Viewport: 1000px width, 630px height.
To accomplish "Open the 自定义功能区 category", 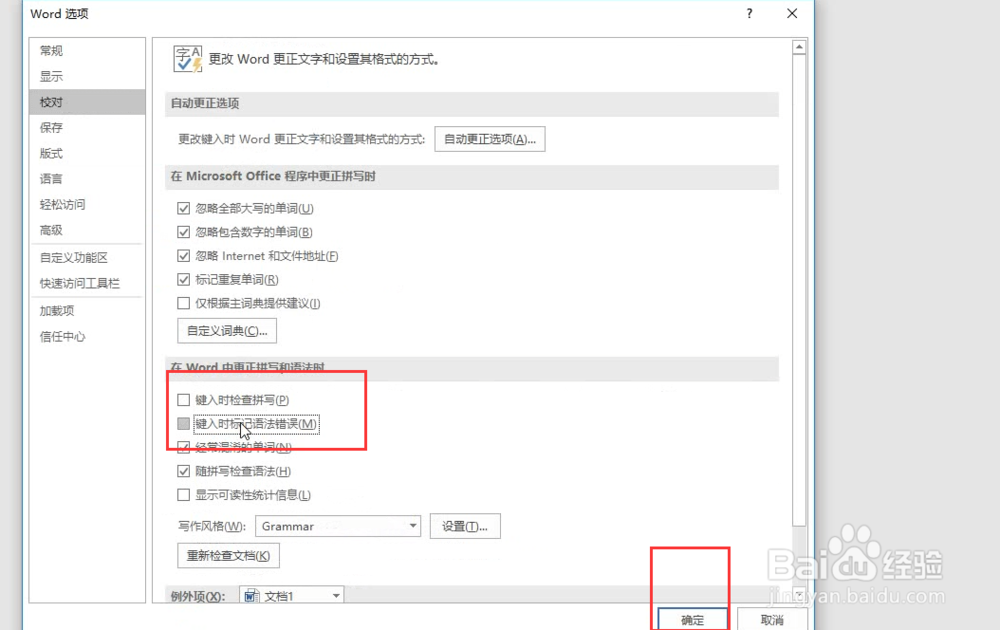I will (87, 258).
